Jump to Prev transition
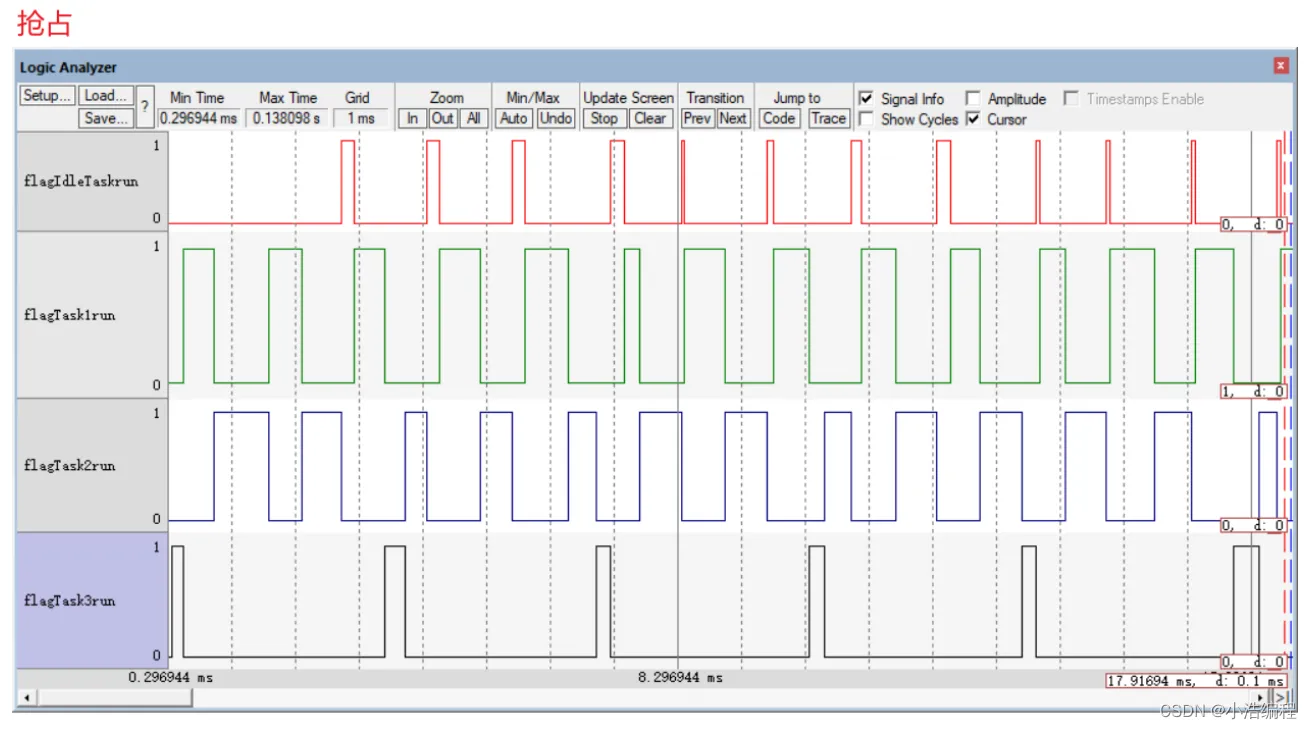This screenshot has width=1312, height=729. pyautogui.click(x=698, y=118)
